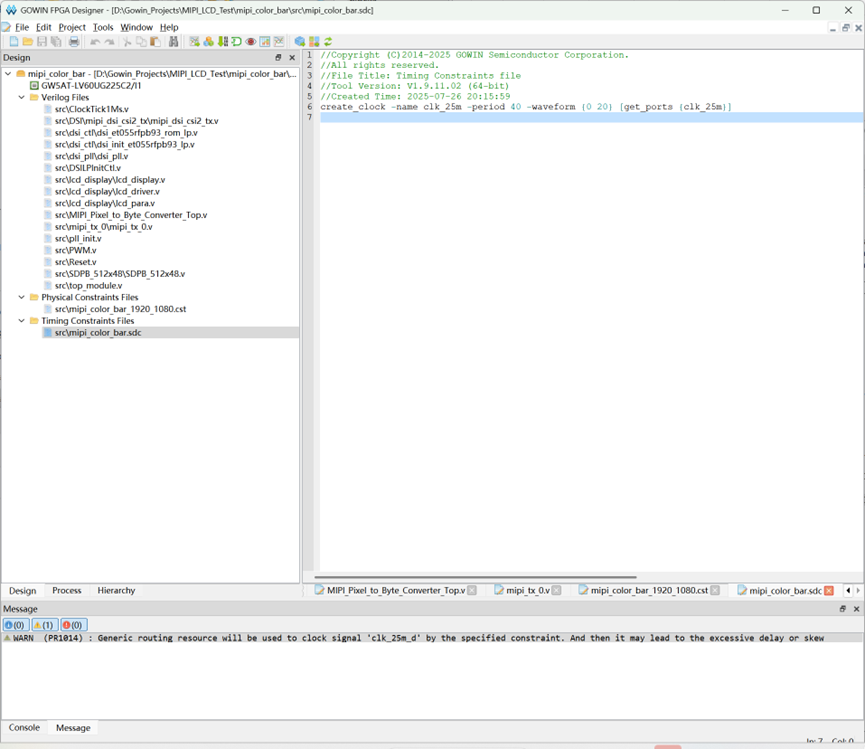
Task: Select src\mipi_color_bar.sdc in tree
Action: [x=98, y=333]
